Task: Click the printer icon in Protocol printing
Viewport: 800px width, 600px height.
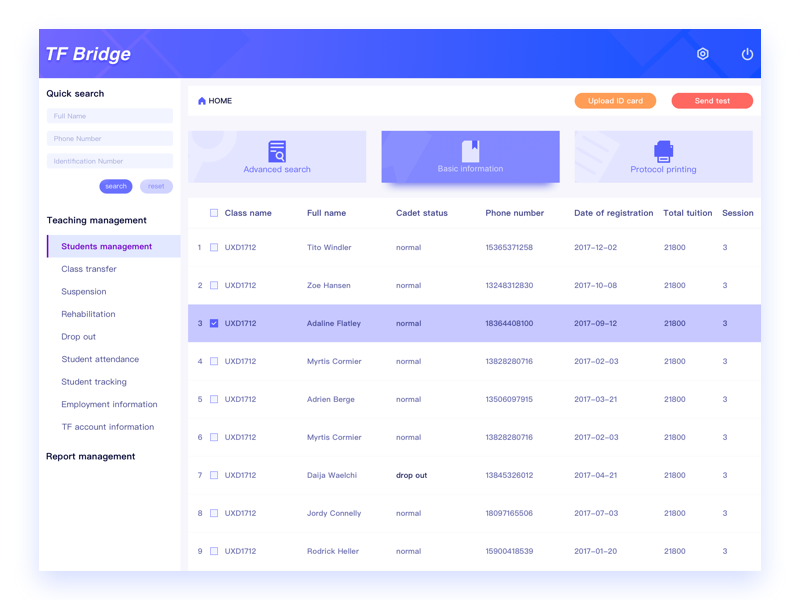Action: point(662,151)
